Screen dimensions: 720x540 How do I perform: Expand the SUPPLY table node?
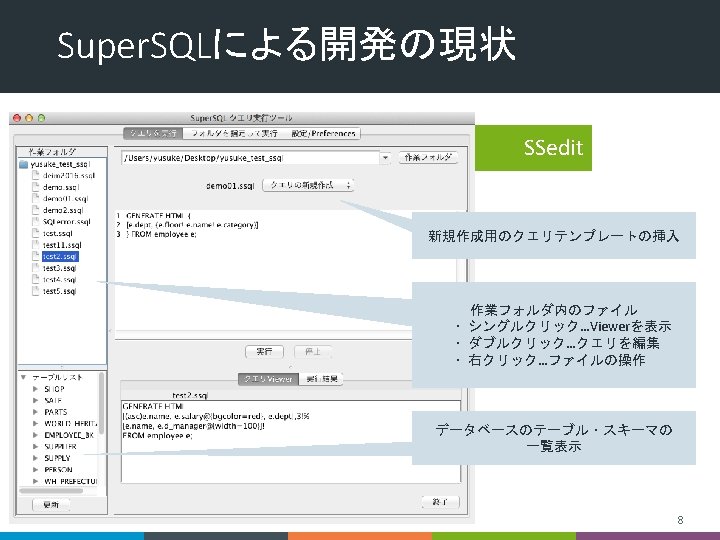click(35, 458)
